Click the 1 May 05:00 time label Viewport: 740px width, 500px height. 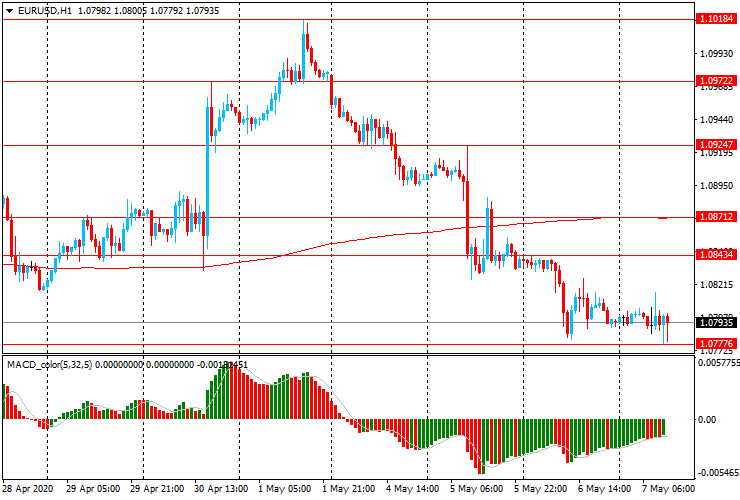285,488
